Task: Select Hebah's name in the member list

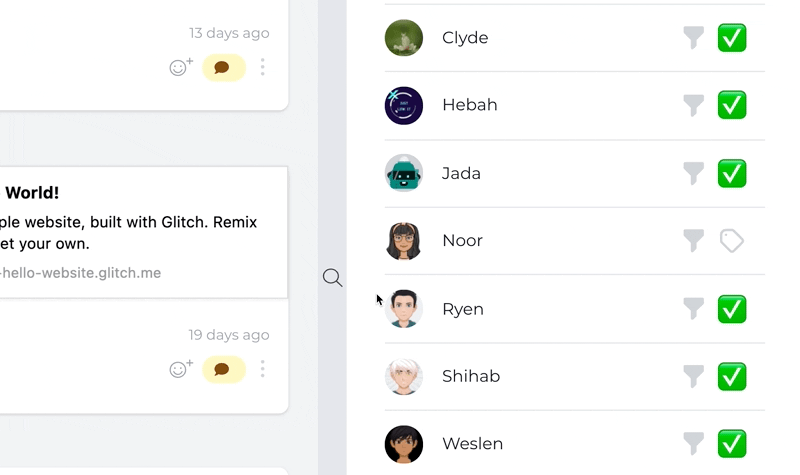Action: click(x=469, y=105)
